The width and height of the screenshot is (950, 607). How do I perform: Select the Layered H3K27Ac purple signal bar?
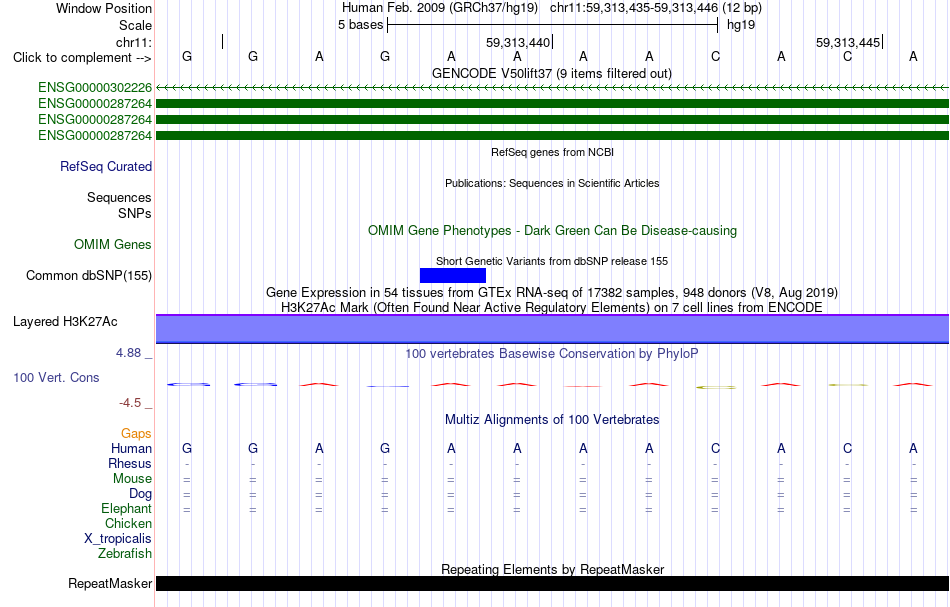pyautogui.click(x=552, y=329)
